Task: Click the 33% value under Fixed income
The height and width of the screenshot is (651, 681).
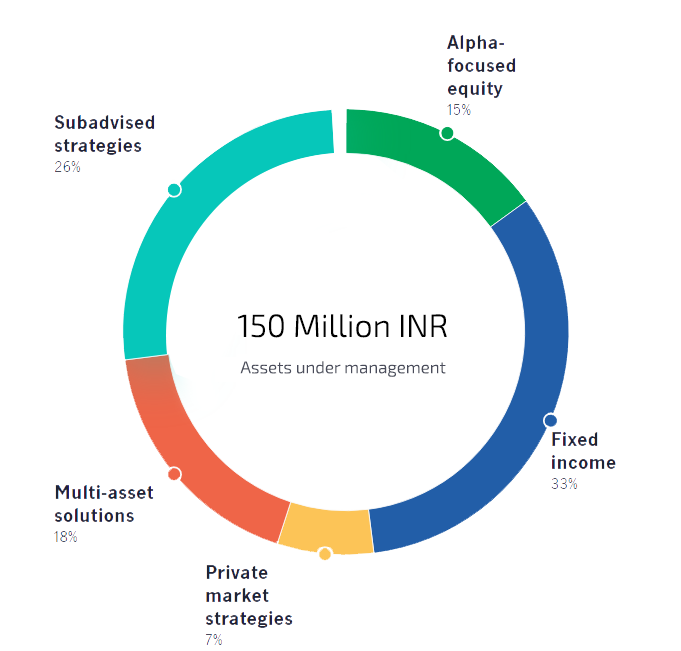Action: (563, 484)
